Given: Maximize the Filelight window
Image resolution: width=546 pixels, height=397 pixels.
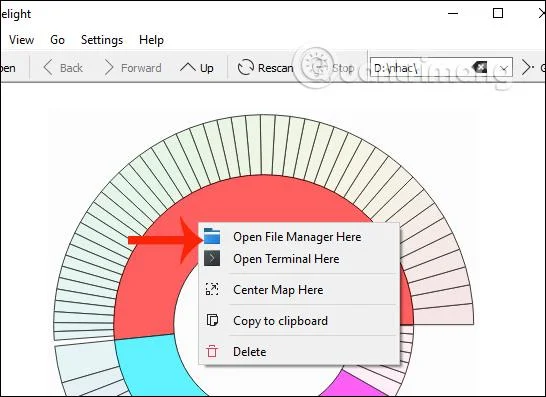Looking at the screenshot, I should [498, 13].
